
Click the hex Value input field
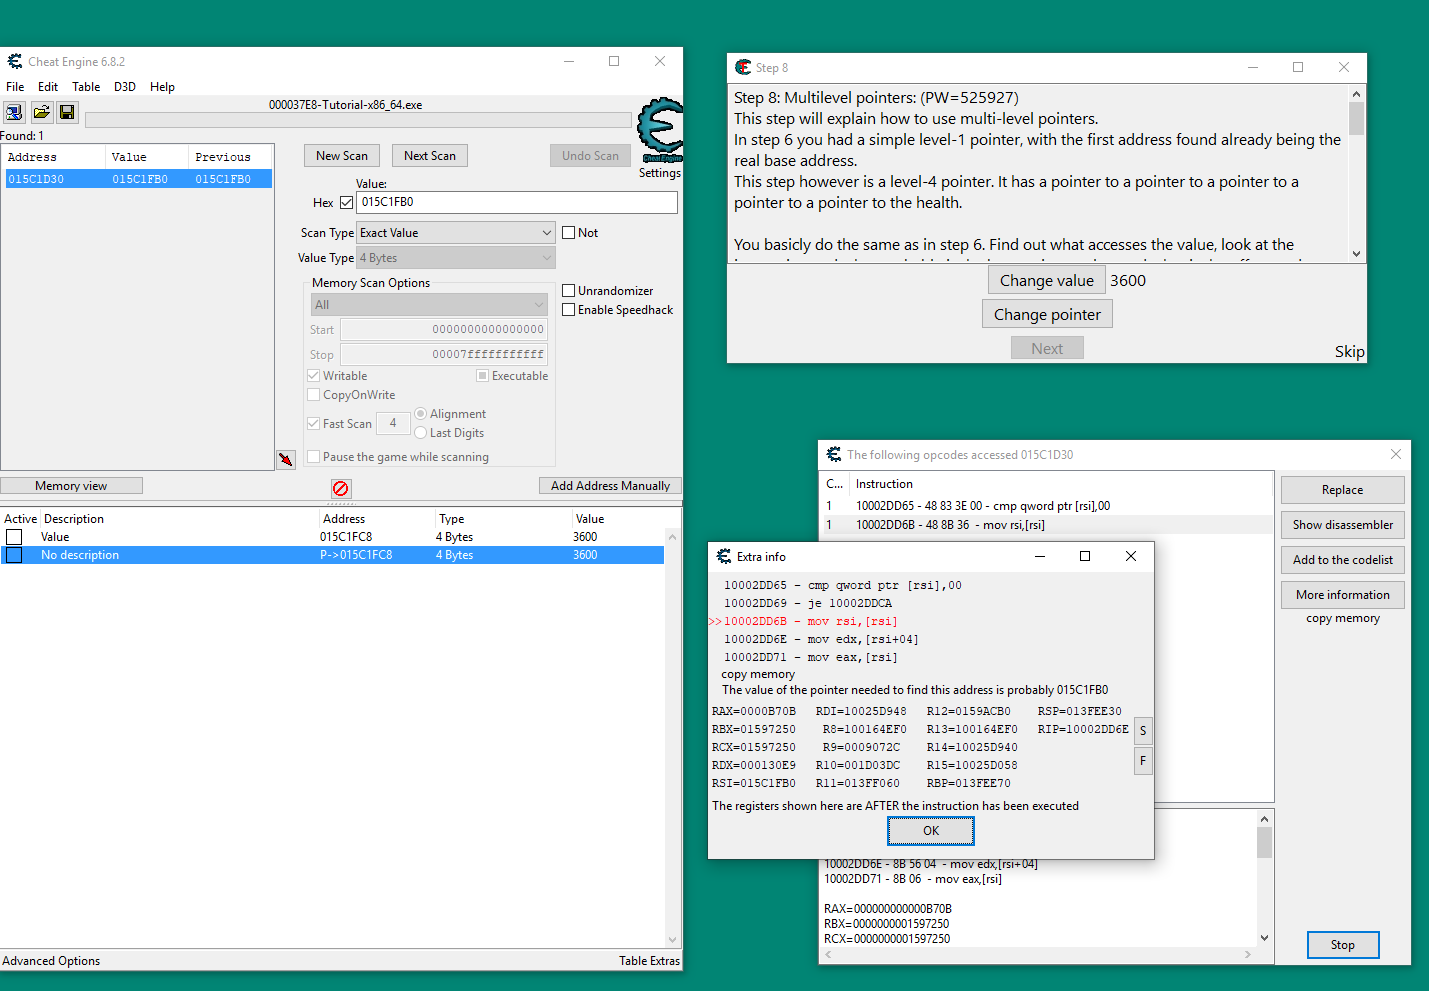(x=517, y=202)
